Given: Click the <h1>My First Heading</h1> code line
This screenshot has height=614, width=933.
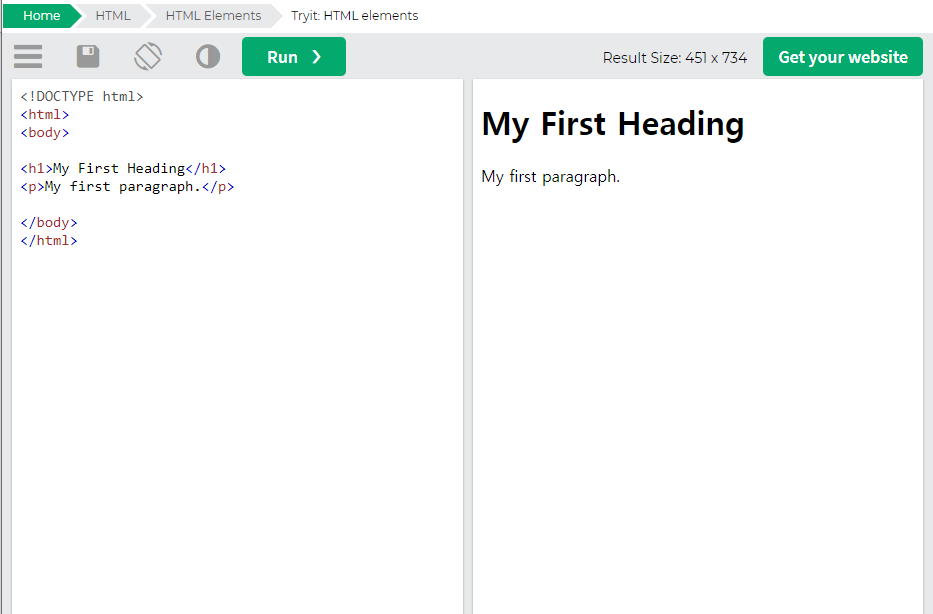Looking at the screenshot, I should tap(123, 168).
